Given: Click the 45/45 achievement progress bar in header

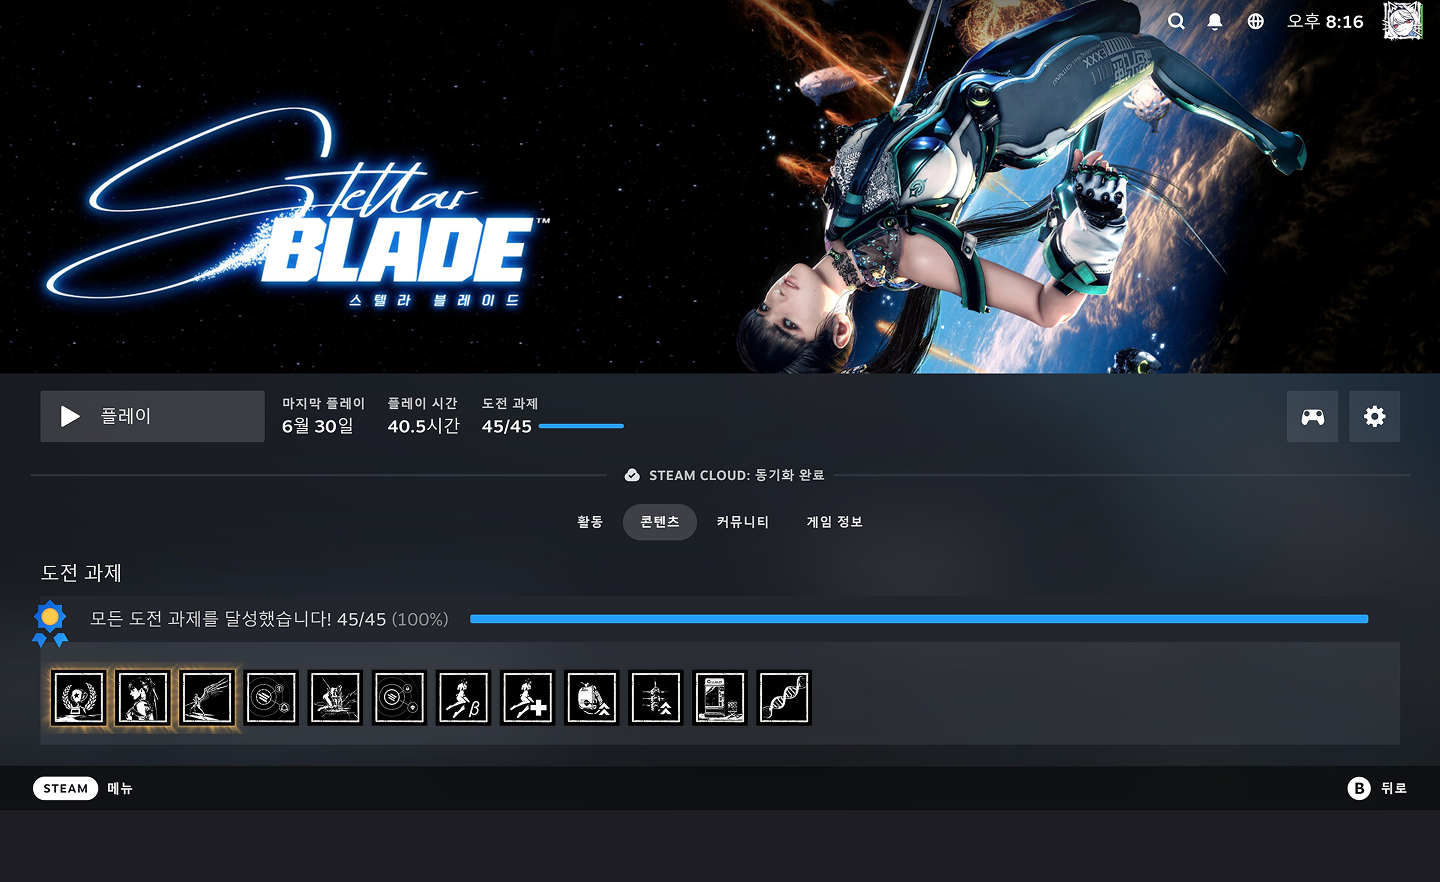Looking at the screenshot, I should coord(581,426).
